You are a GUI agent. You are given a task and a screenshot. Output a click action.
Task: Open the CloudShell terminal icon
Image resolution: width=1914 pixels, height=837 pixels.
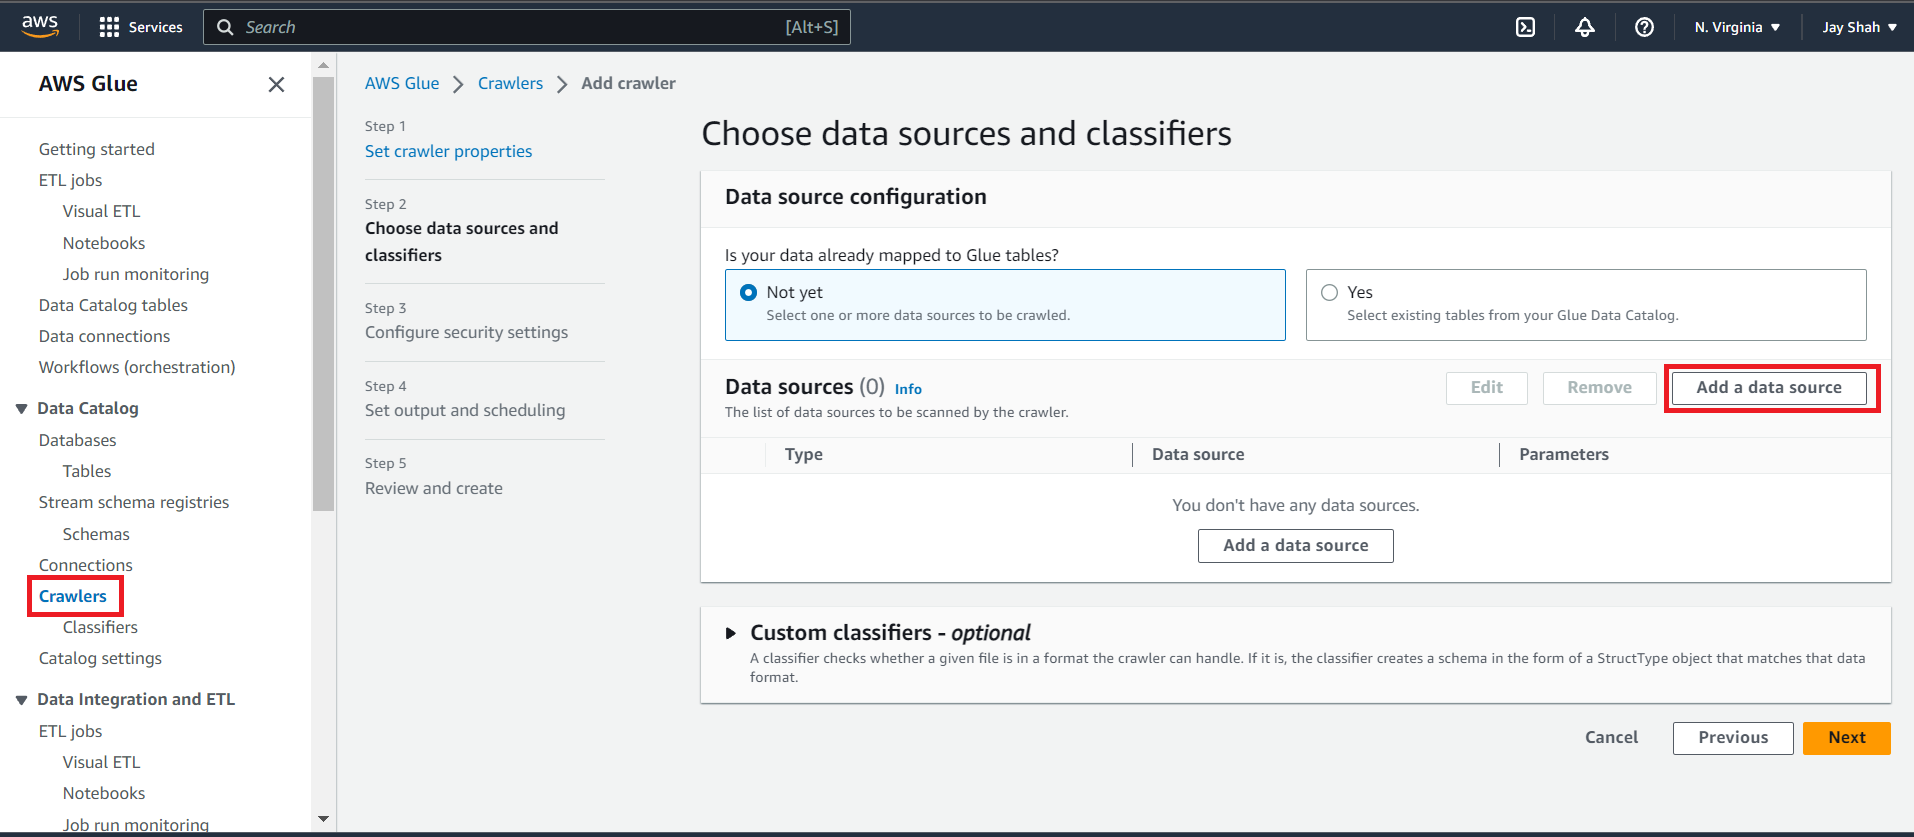pos(1525,27)
